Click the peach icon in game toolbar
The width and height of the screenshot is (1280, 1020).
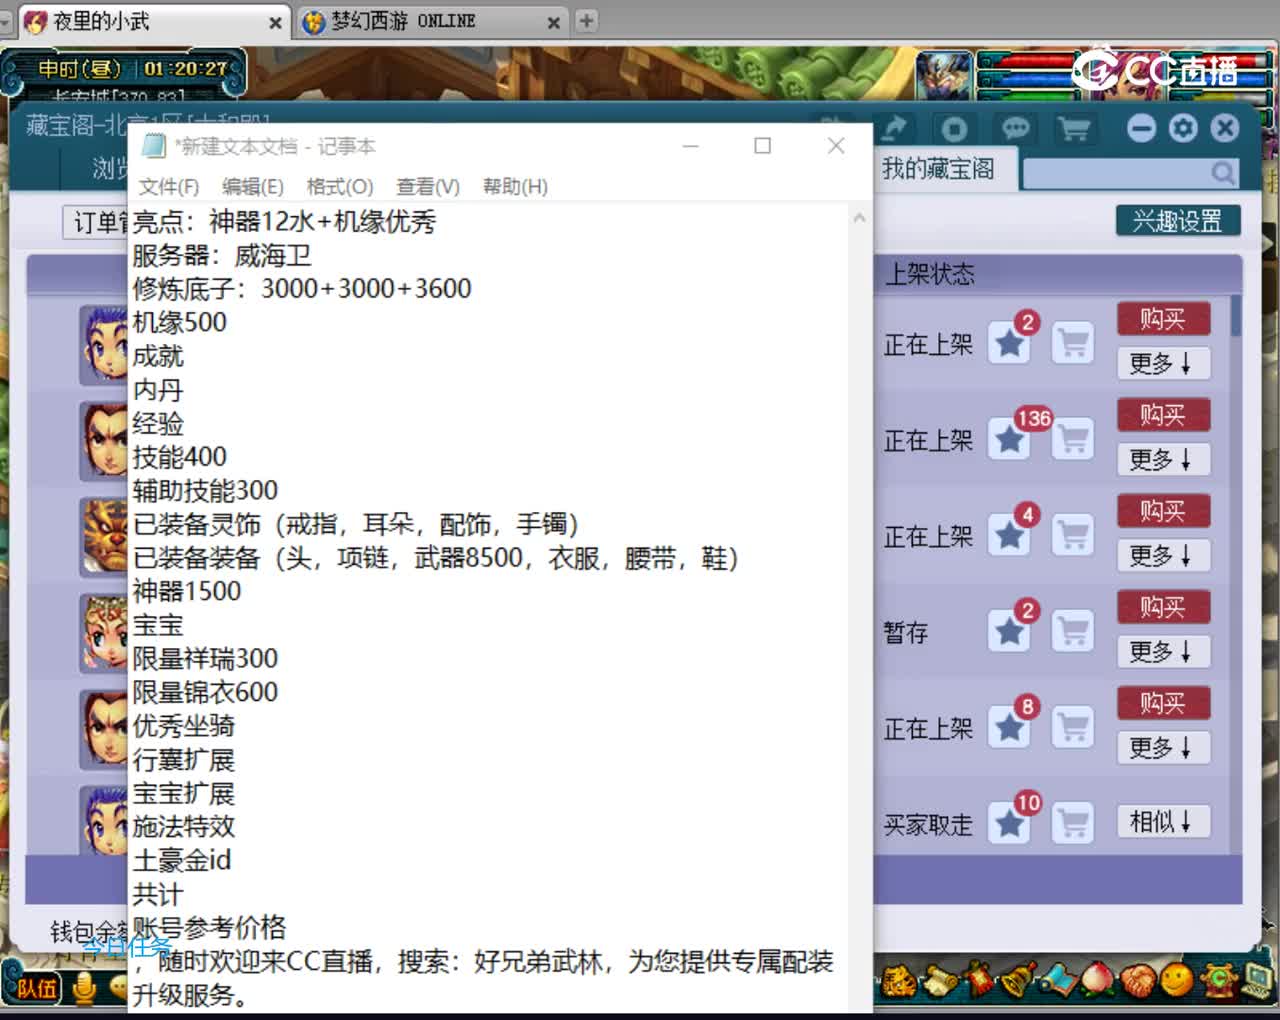tap(1098, 981)
